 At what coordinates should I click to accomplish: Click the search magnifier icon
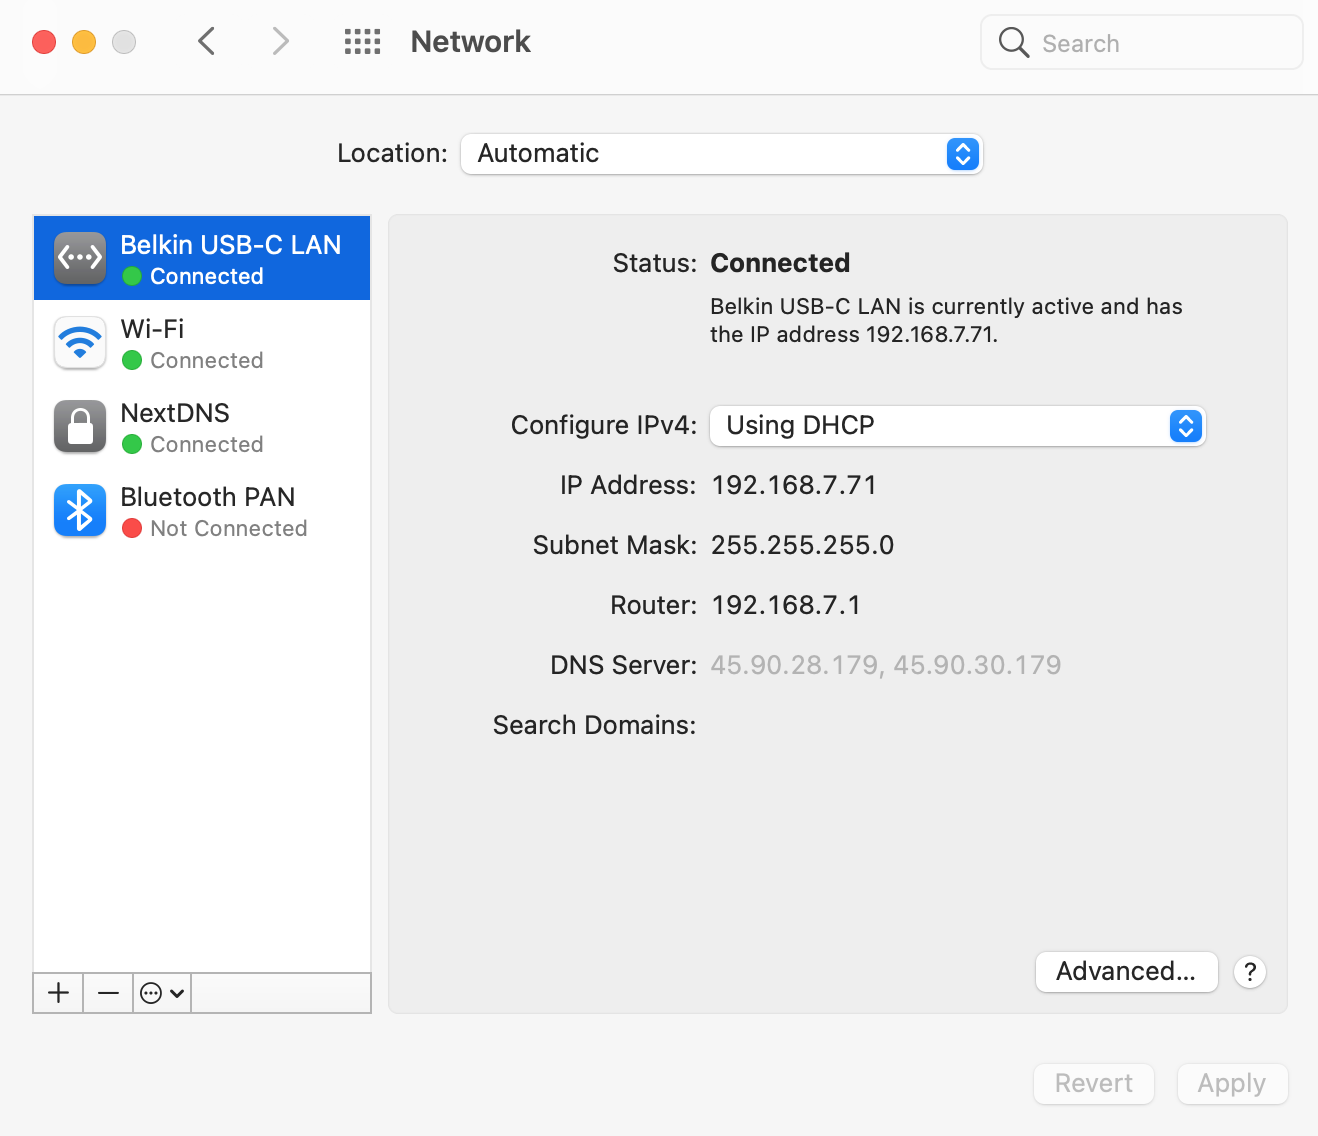click(1013, 42)
